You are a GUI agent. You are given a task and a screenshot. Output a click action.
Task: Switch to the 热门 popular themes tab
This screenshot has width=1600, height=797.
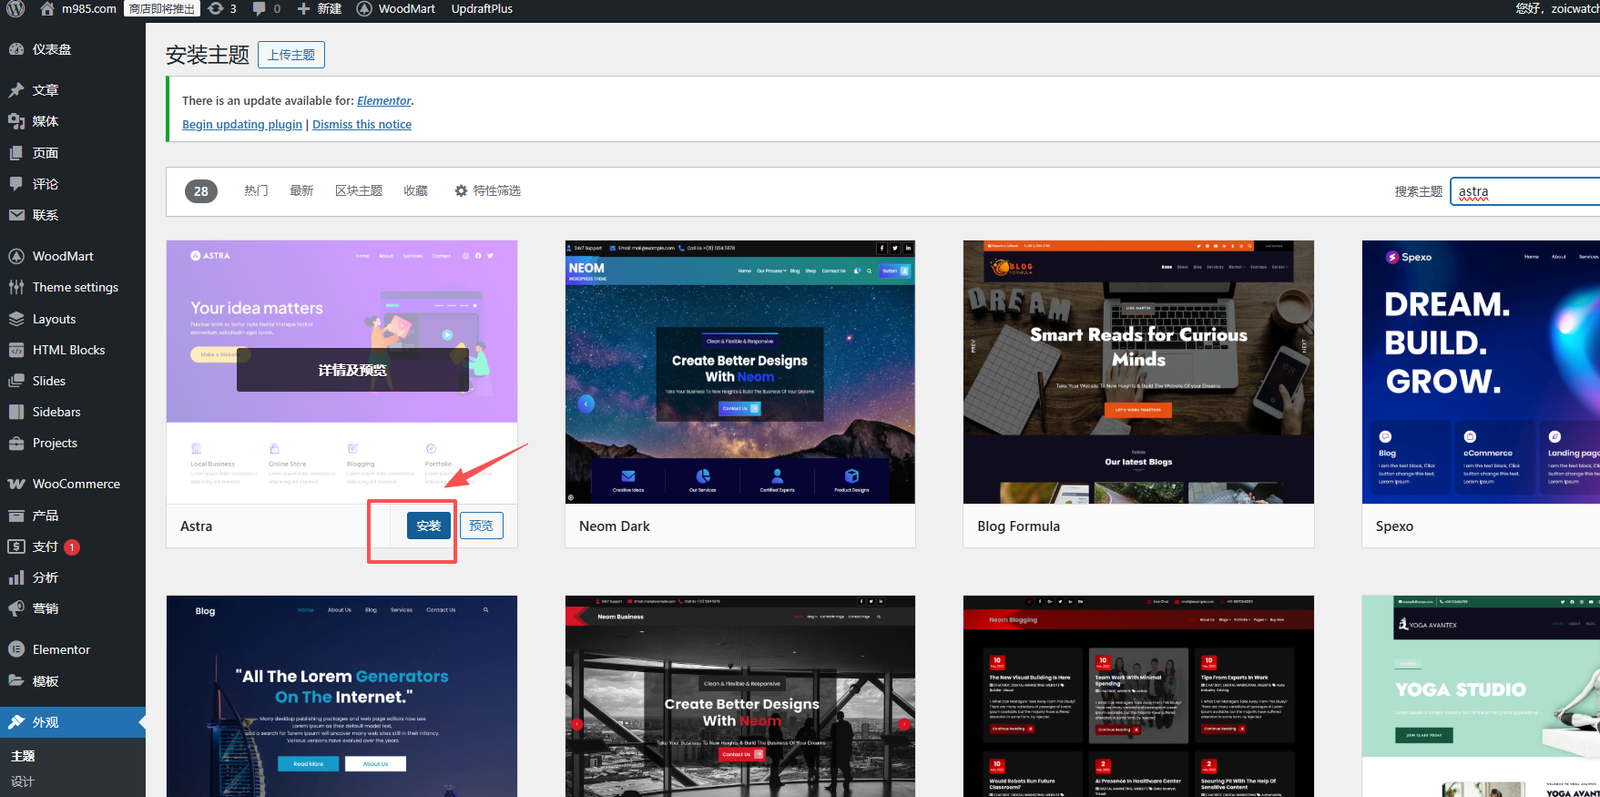256,191
